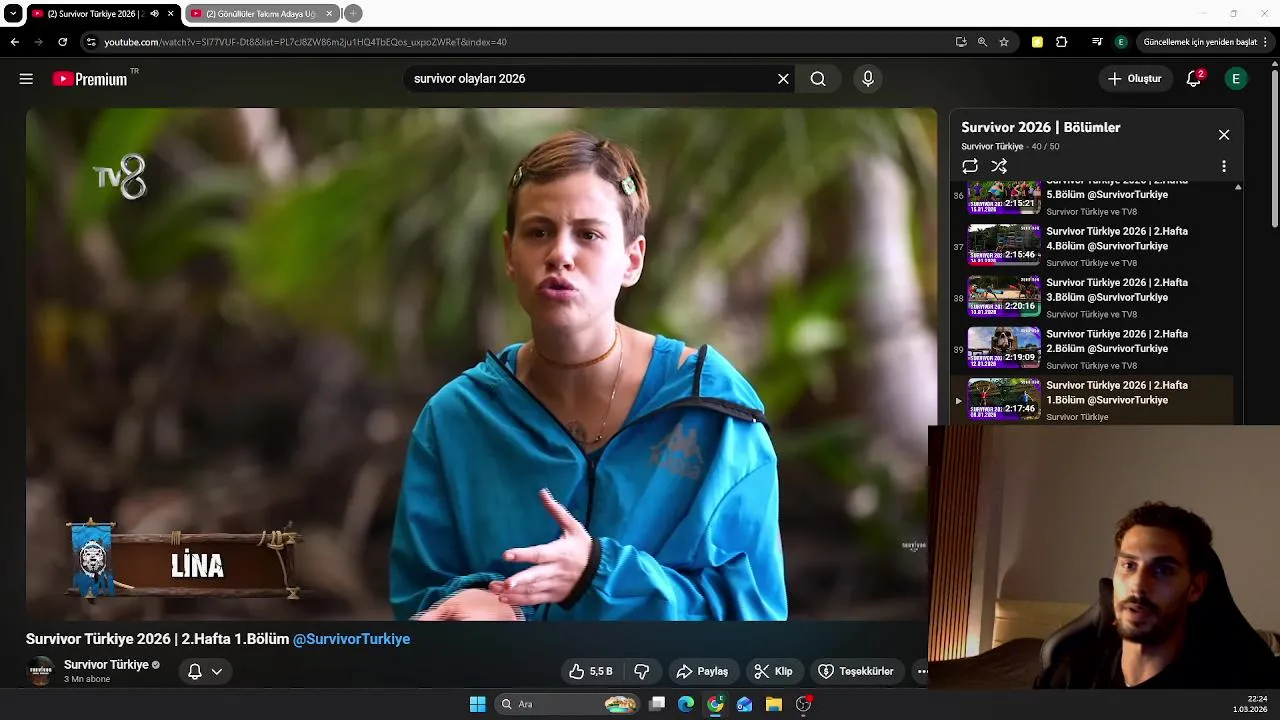Viewport: 1280px width, 720px height.
Task: Open @SurvivorTurkiye mention link in title
Action: click(x=351, y=639)
